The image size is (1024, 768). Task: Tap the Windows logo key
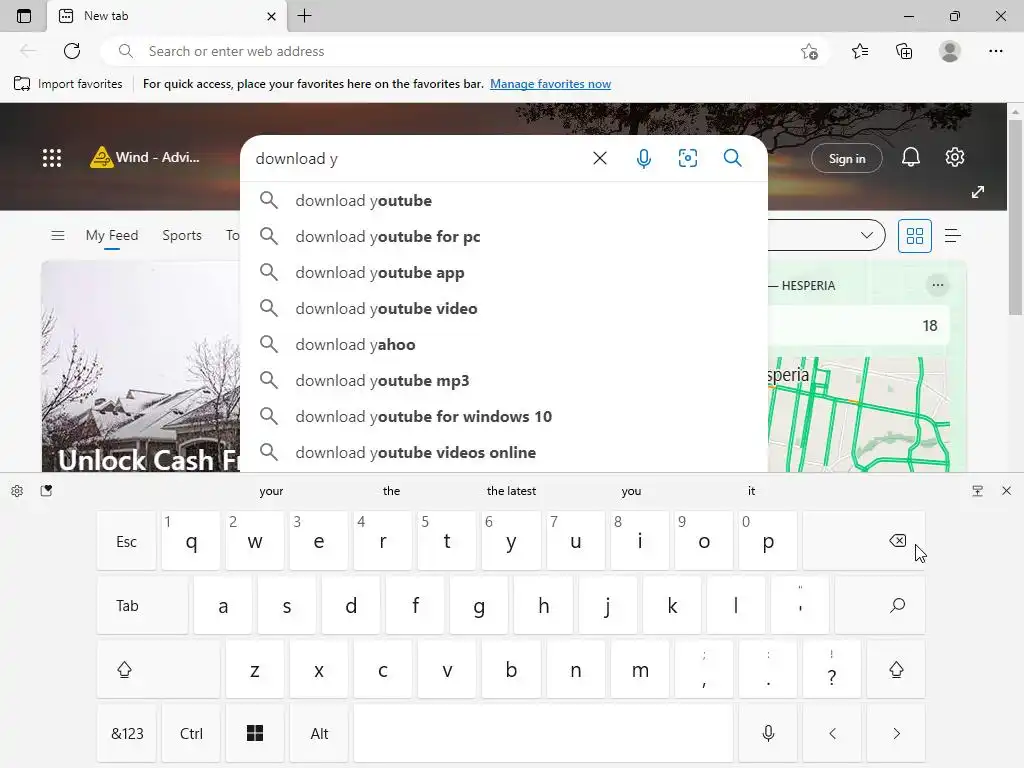point(255,733)
